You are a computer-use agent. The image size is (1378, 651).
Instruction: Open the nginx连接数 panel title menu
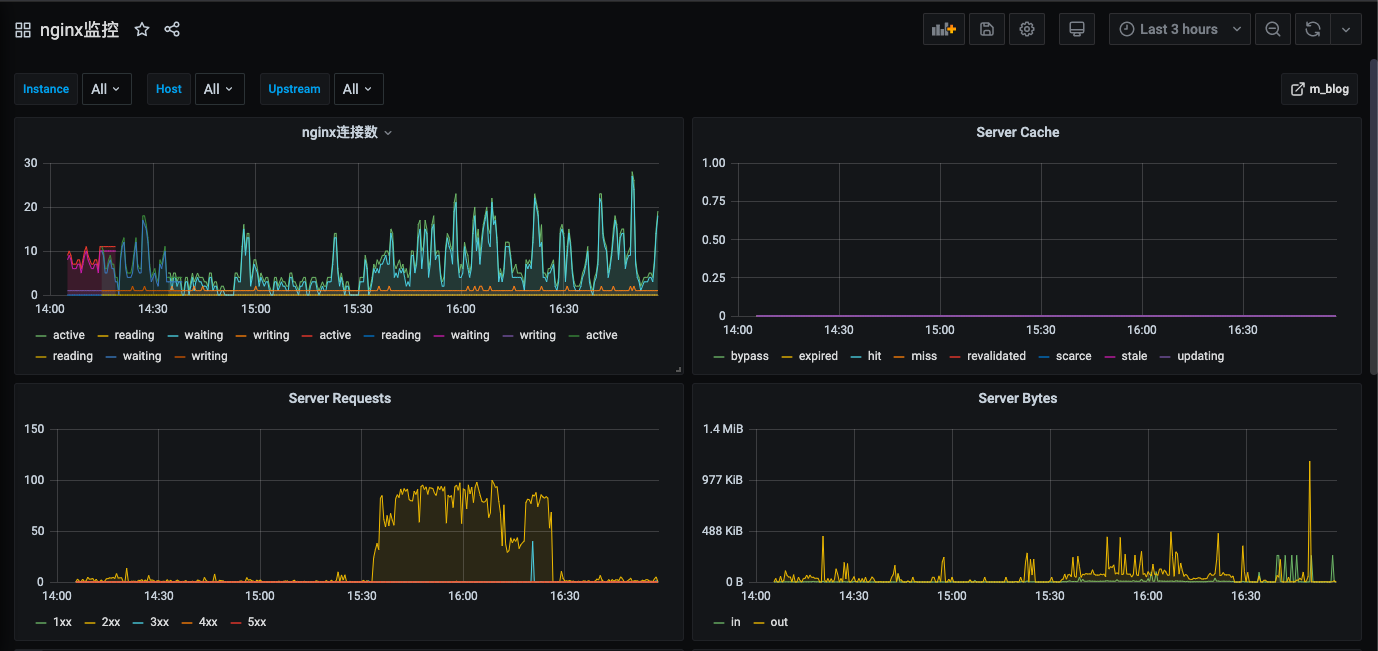pos(347,132)
